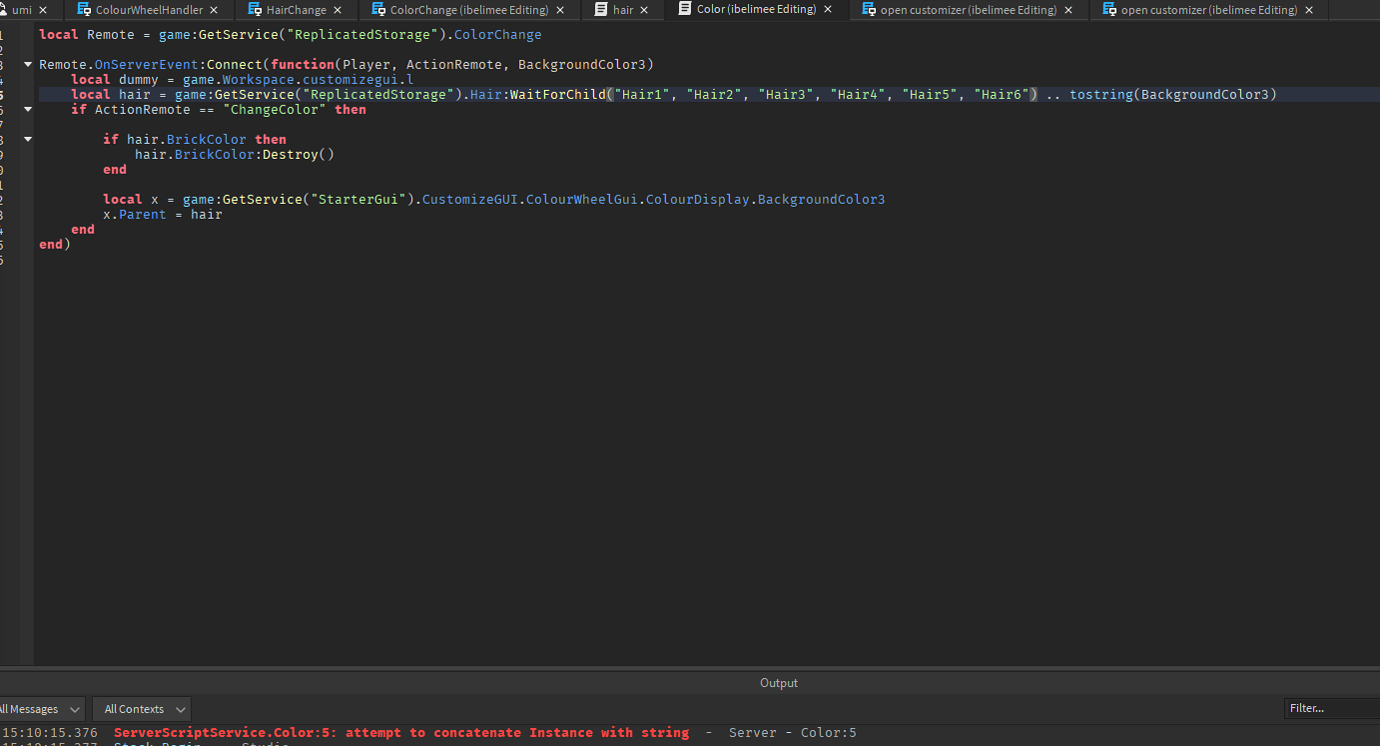Switch to ColorChange (ibelimee Editing) tab
This screenshot has height=746, width=1380.
[x=469, y=10]
